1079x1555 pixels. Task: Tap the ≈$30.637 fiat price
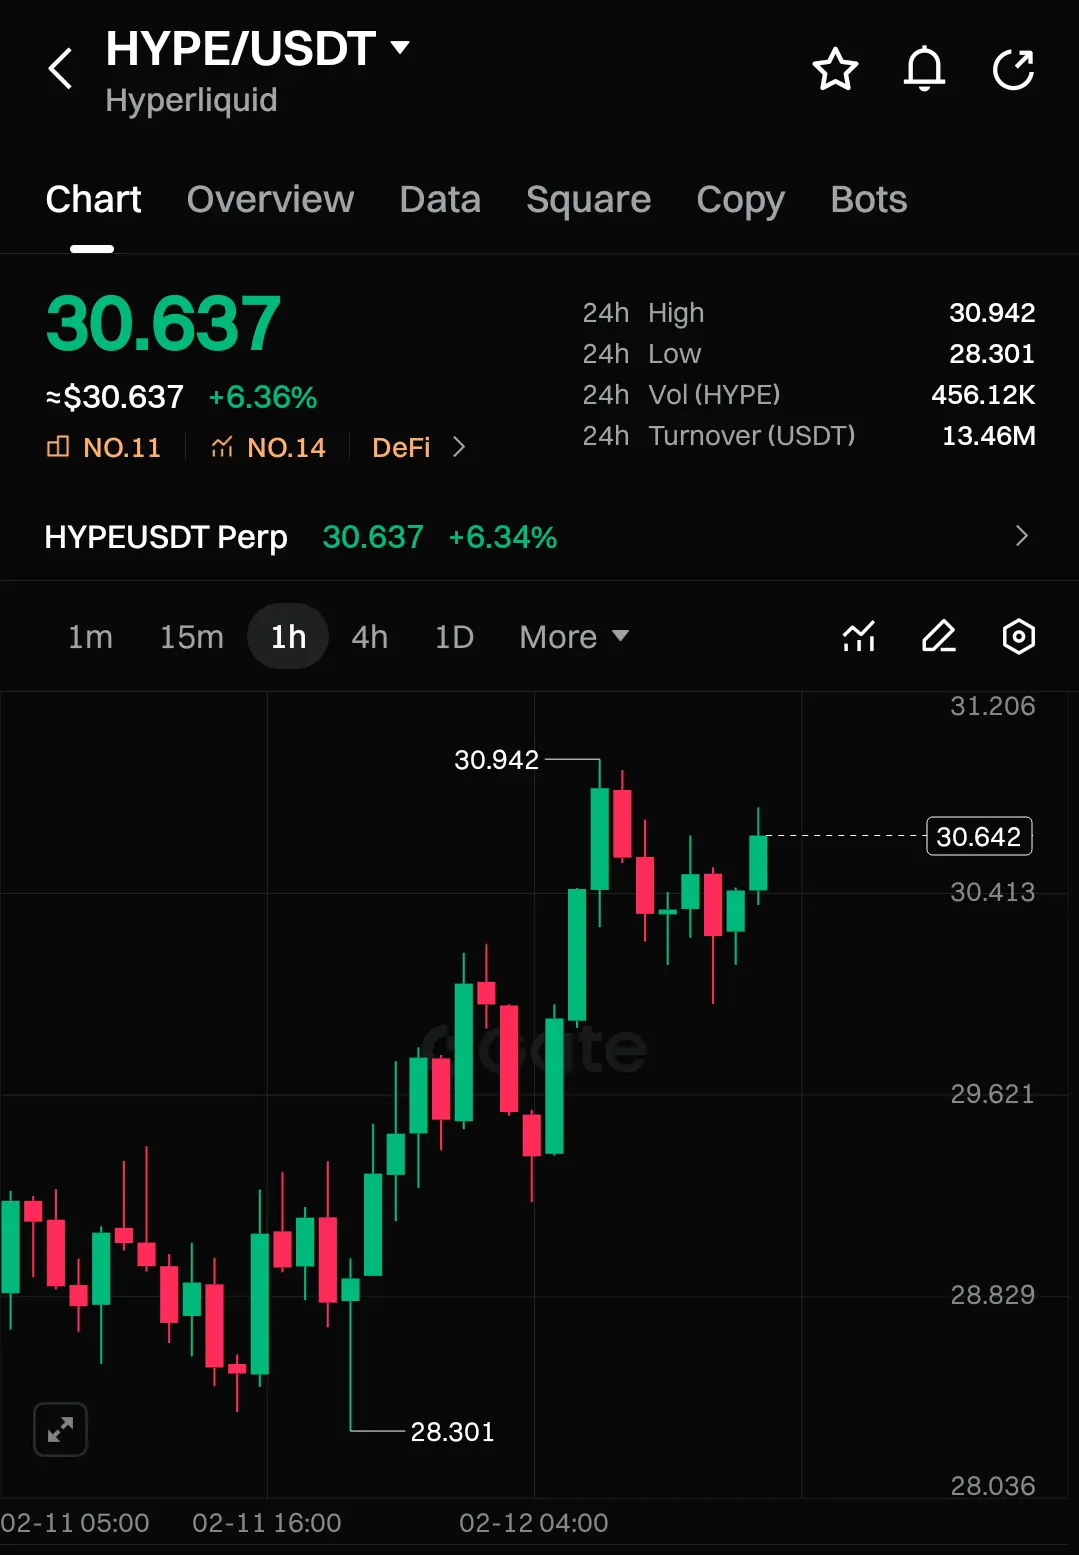coord(115,397)
